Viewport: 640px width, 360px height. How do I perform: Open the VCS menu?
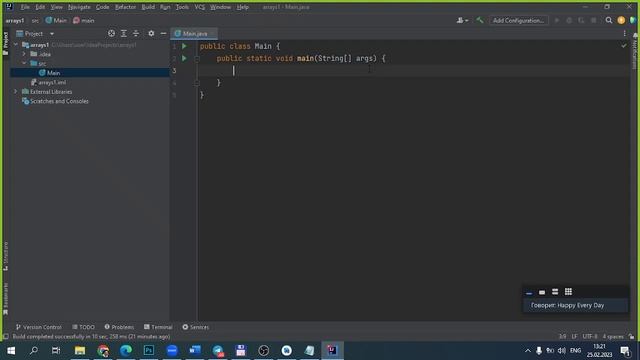coord(200,7)
